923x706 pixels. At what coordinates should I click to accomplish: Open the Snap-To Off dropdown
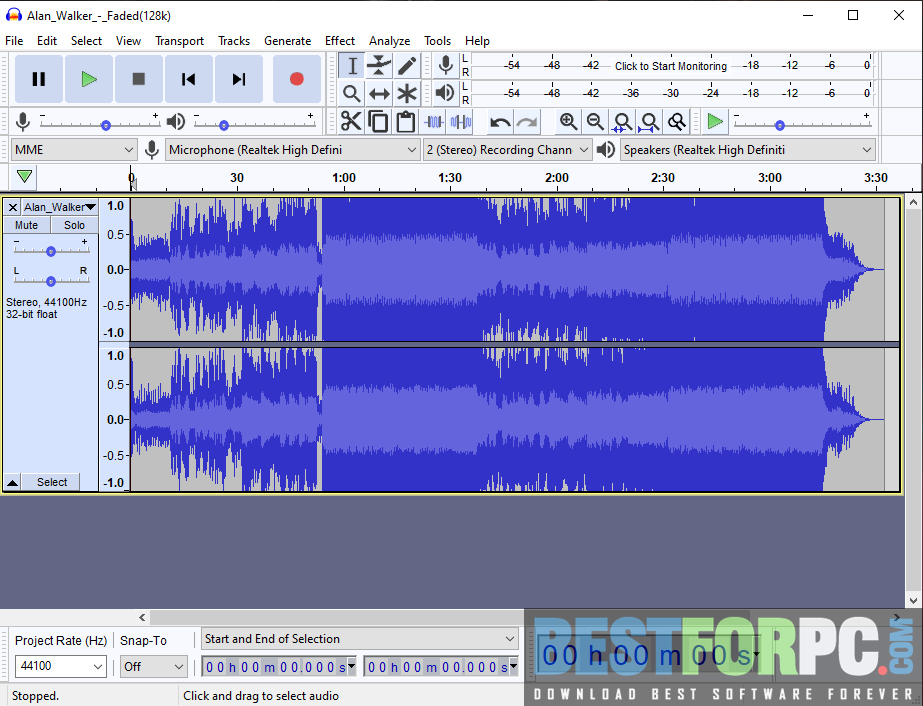click(x=154, y=666)
